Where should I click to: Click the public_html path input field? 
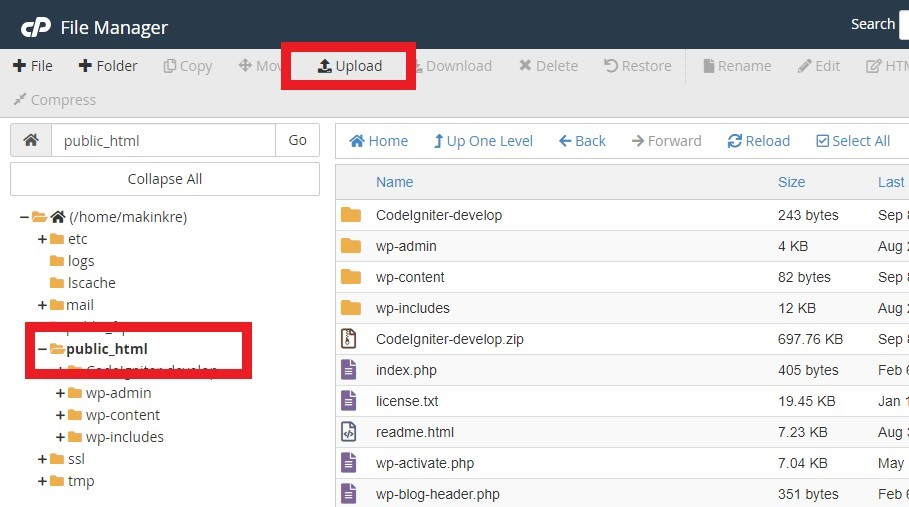pyautogui.click(x=163, y=140)
